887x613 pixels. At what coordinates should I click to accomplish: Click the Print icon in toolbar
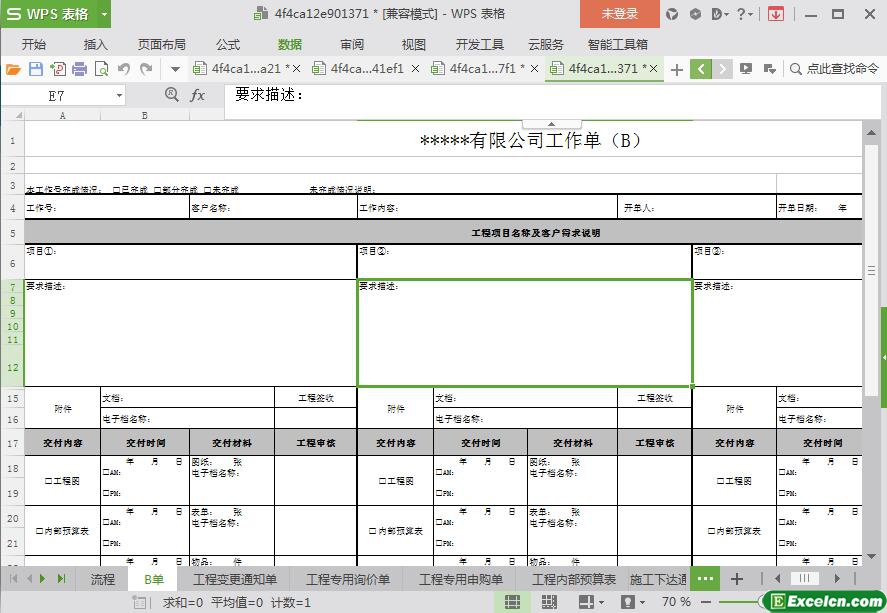79,69
